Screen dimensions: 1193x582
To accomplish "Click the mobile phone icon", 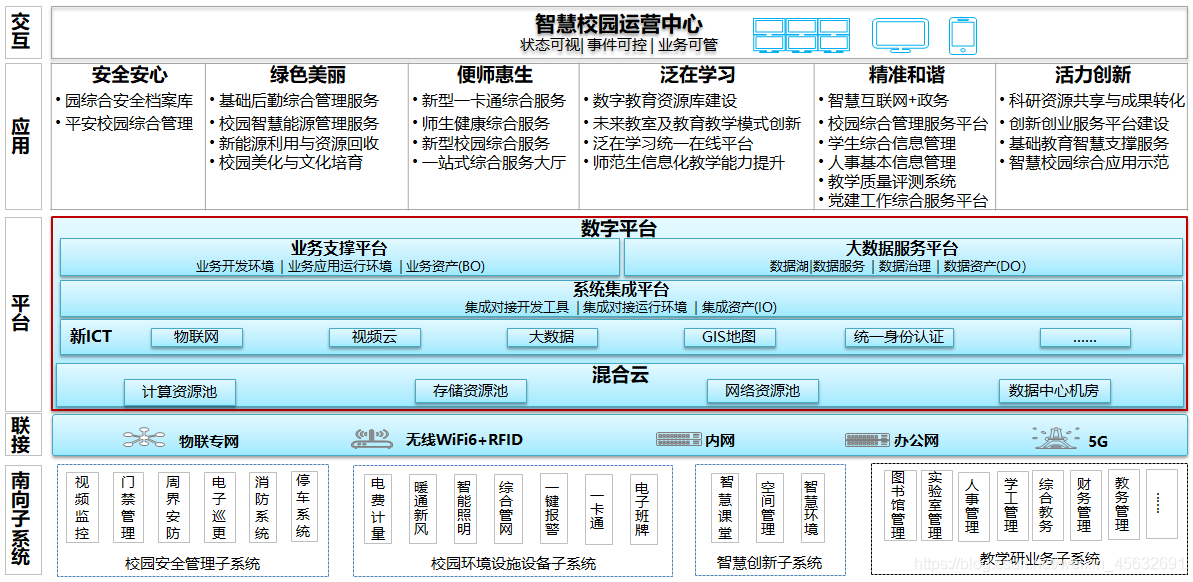I will (962, 35).
